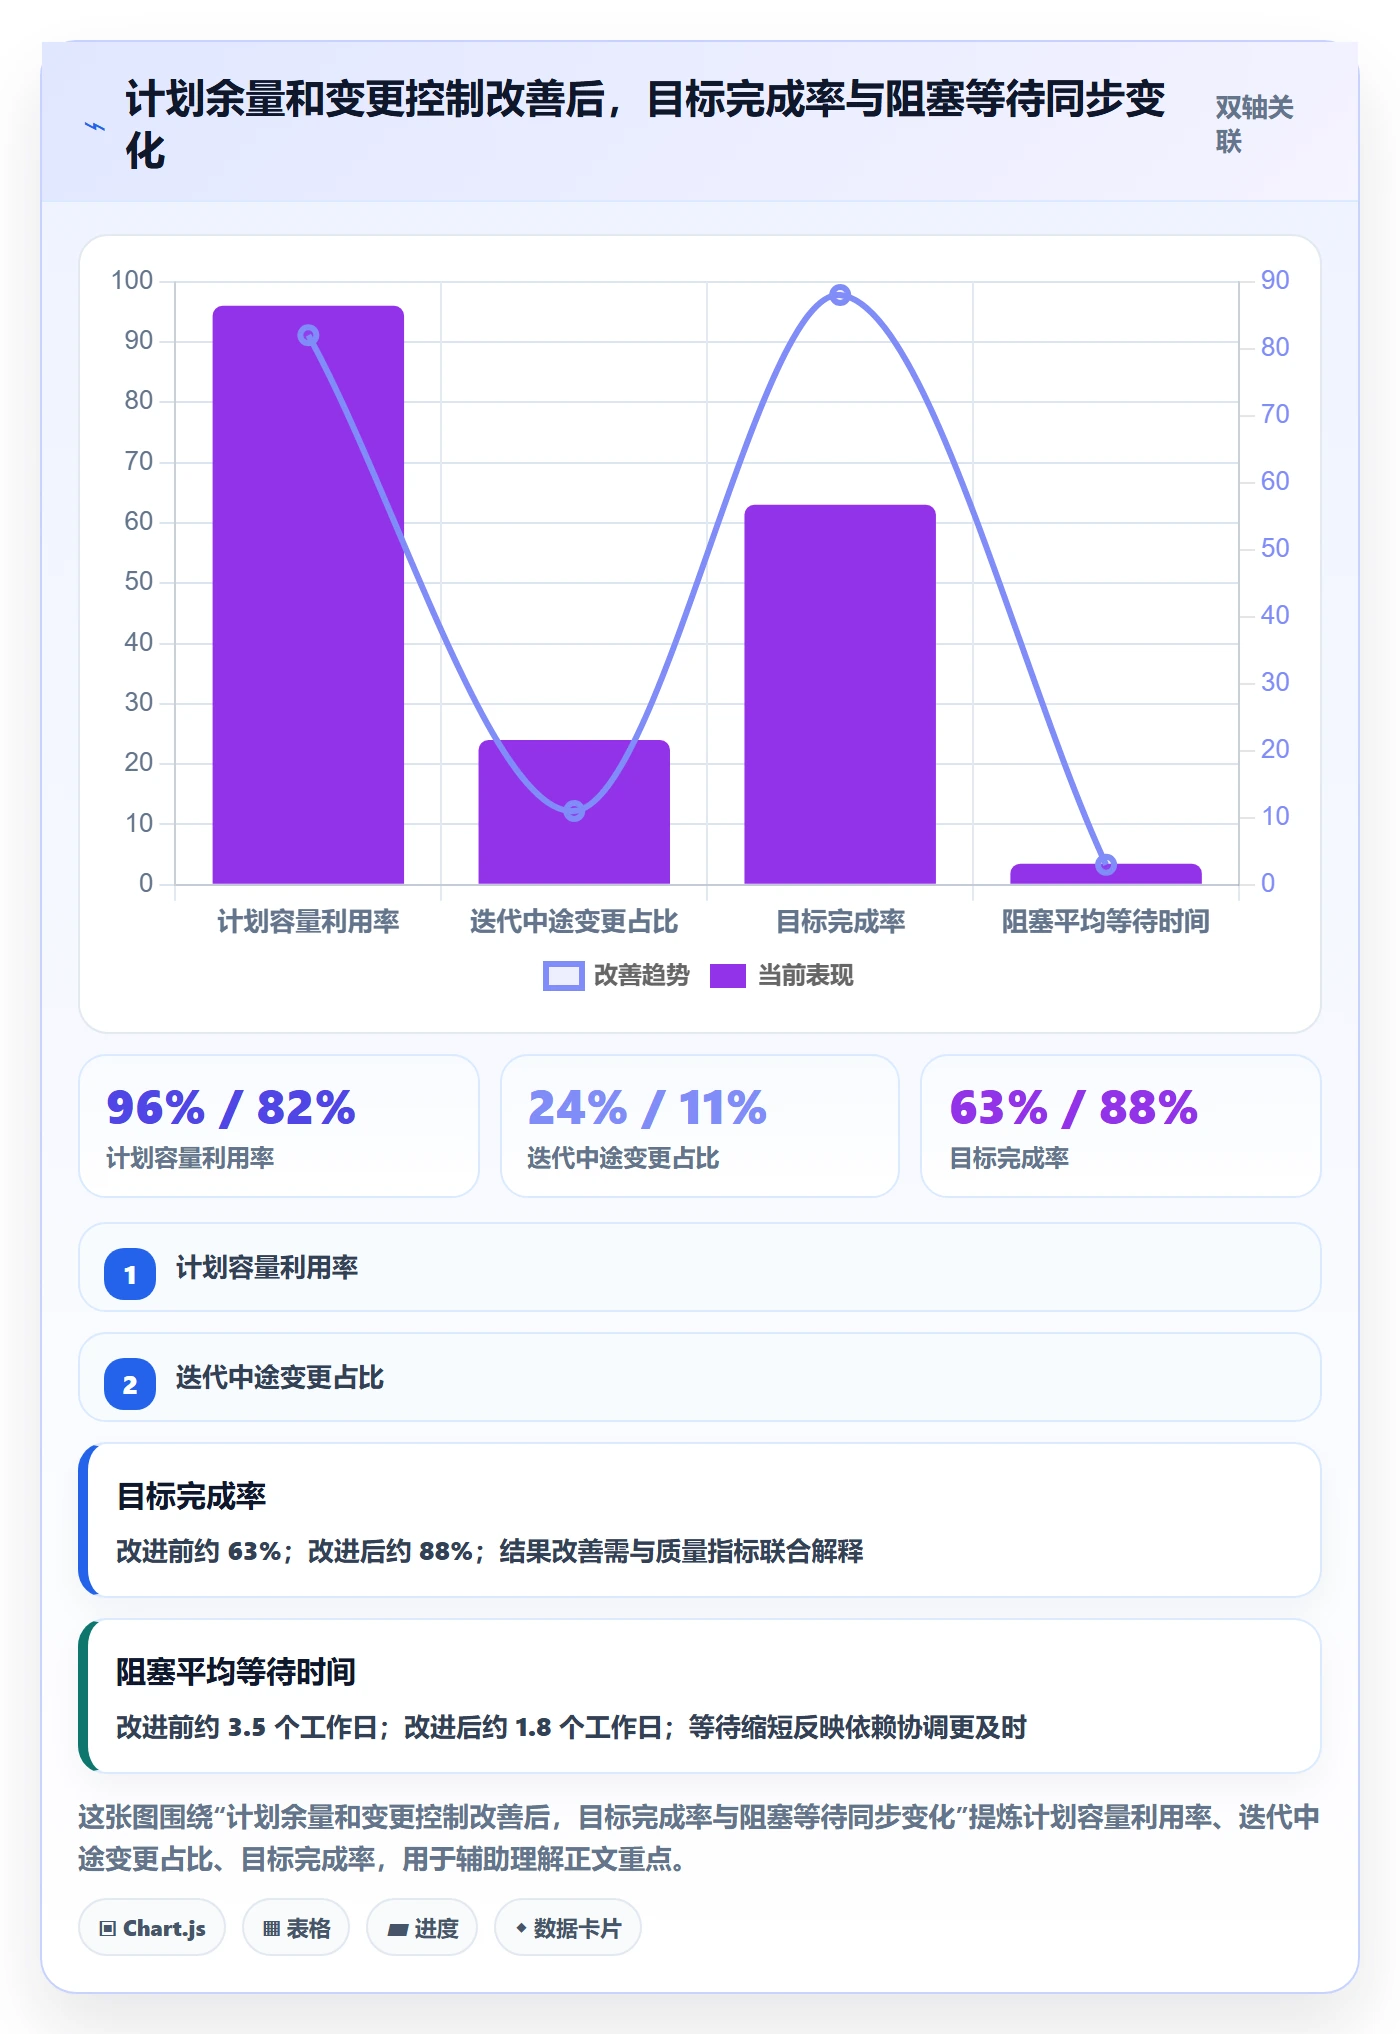
Task: Click the bar icon in 进度 tag
Action: [398, 1930]
